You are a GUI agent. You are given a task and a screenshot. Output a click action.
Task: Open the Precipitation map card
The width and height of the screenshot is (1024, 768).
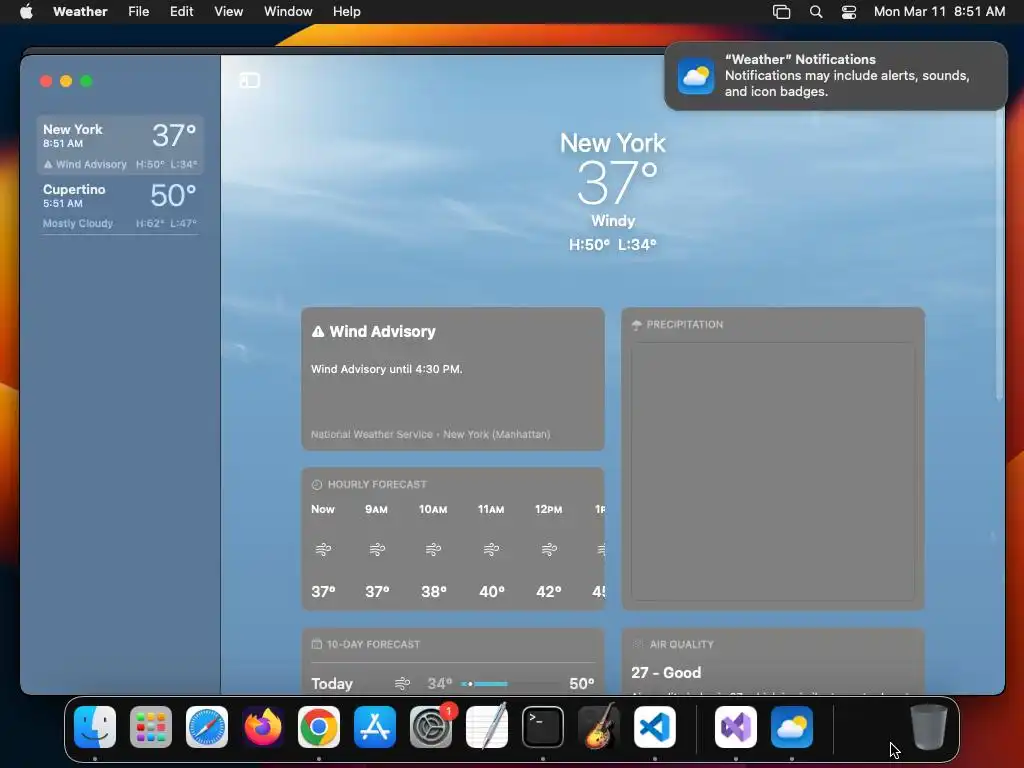[773, 458]
